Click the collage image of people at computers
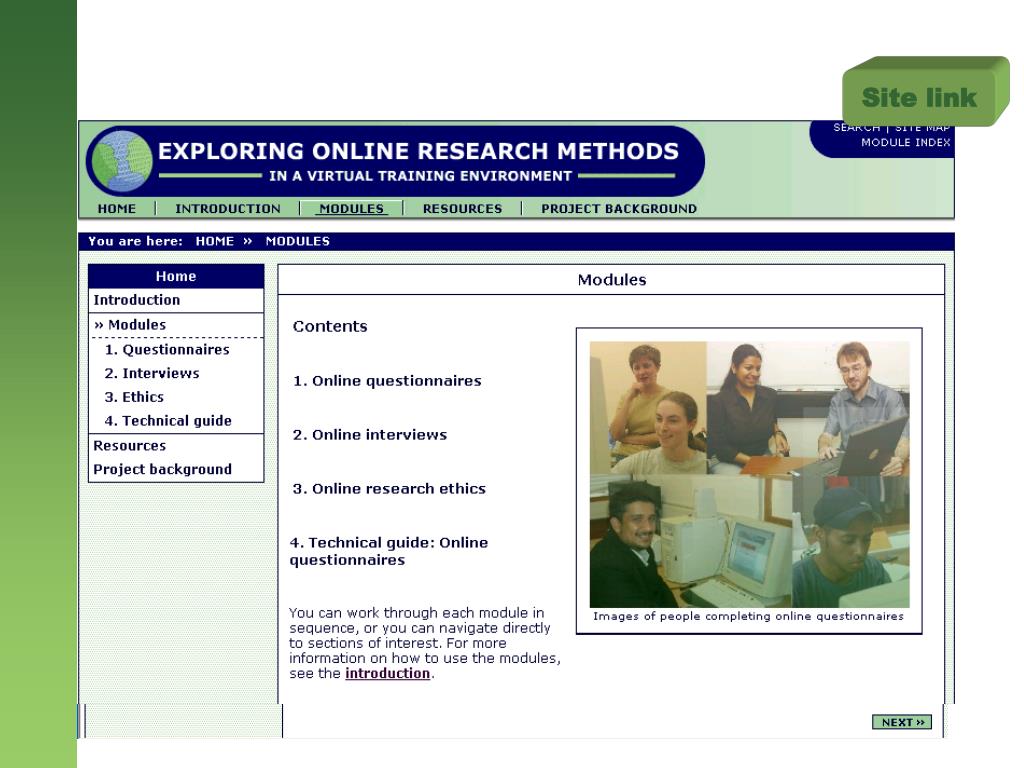1024x768 pixels. pyautogui.click(x=749, y=475)
